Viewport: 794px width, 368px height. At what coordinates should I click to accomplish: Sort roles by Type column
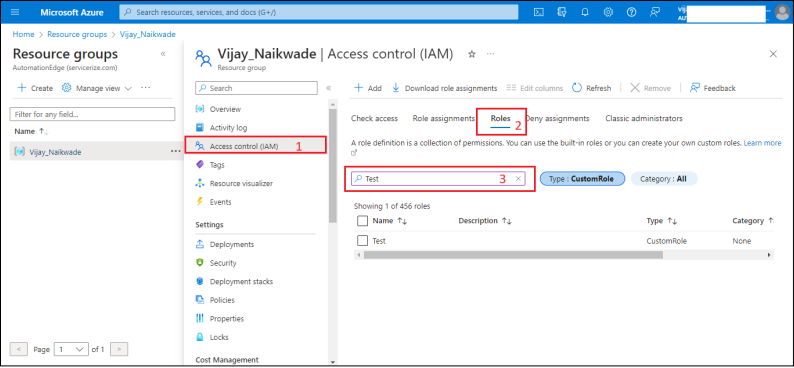tap(662, 221)
